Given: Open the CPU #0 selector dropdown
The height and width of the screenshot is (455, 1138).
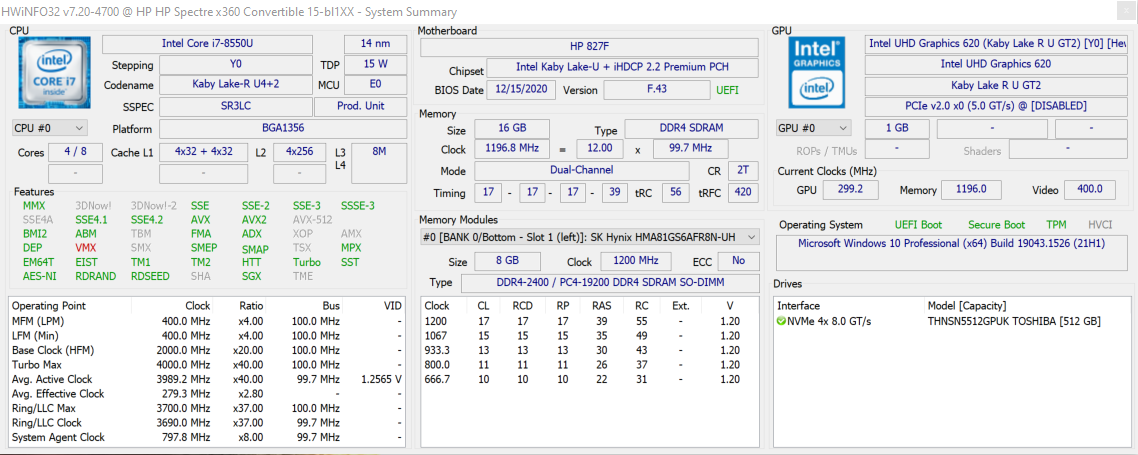Looking at the screenshot, I should click(x=49, y=128).
